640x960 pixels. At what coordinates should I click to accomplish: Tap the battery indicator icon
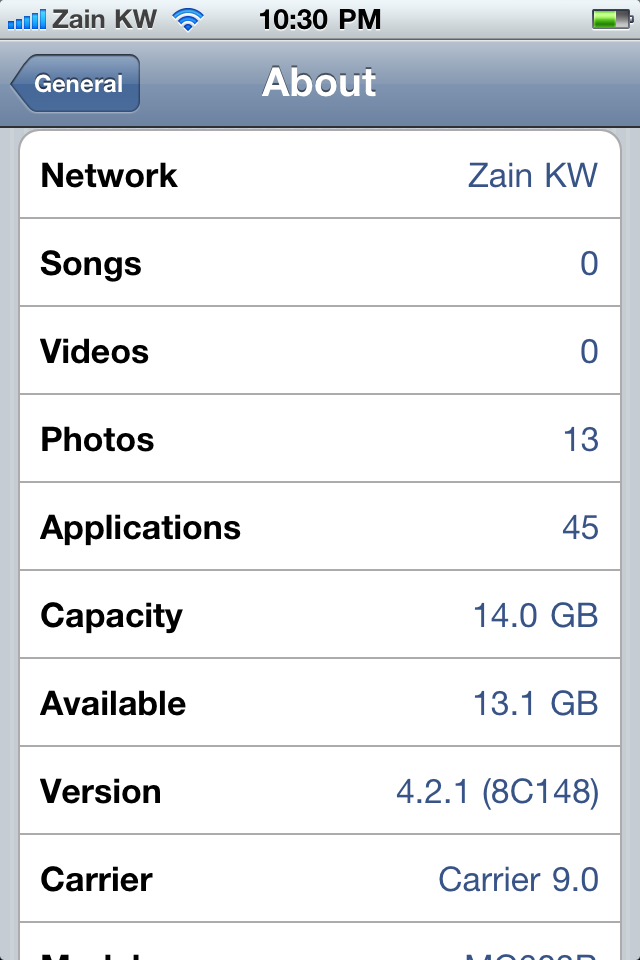point(608,18)
